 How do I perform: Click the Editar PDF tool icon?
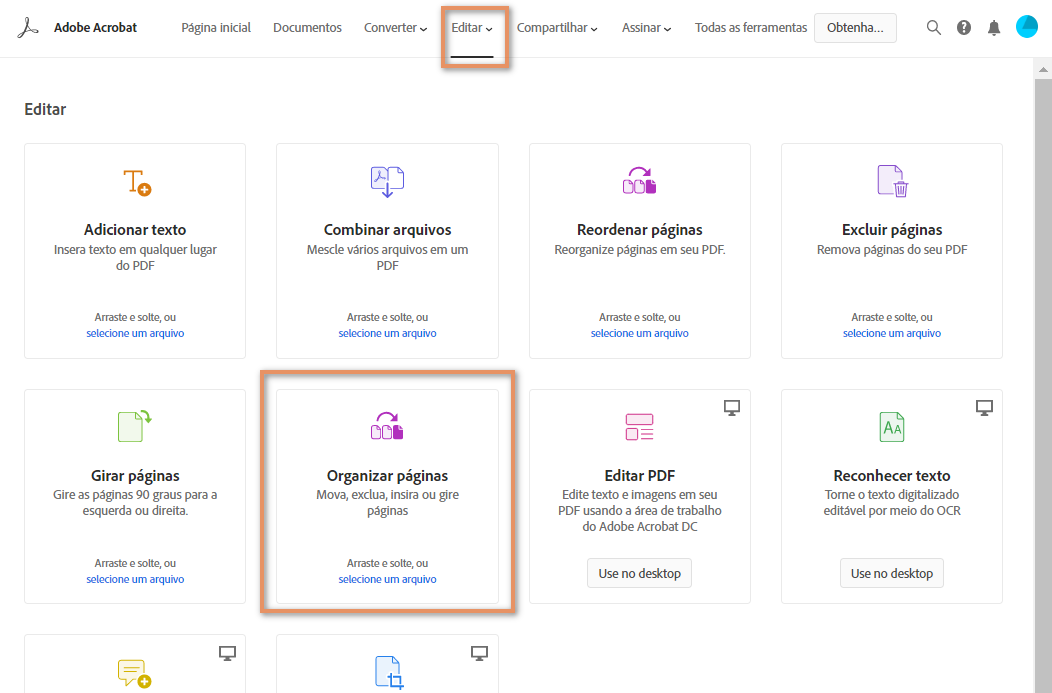tap(639, 427)
